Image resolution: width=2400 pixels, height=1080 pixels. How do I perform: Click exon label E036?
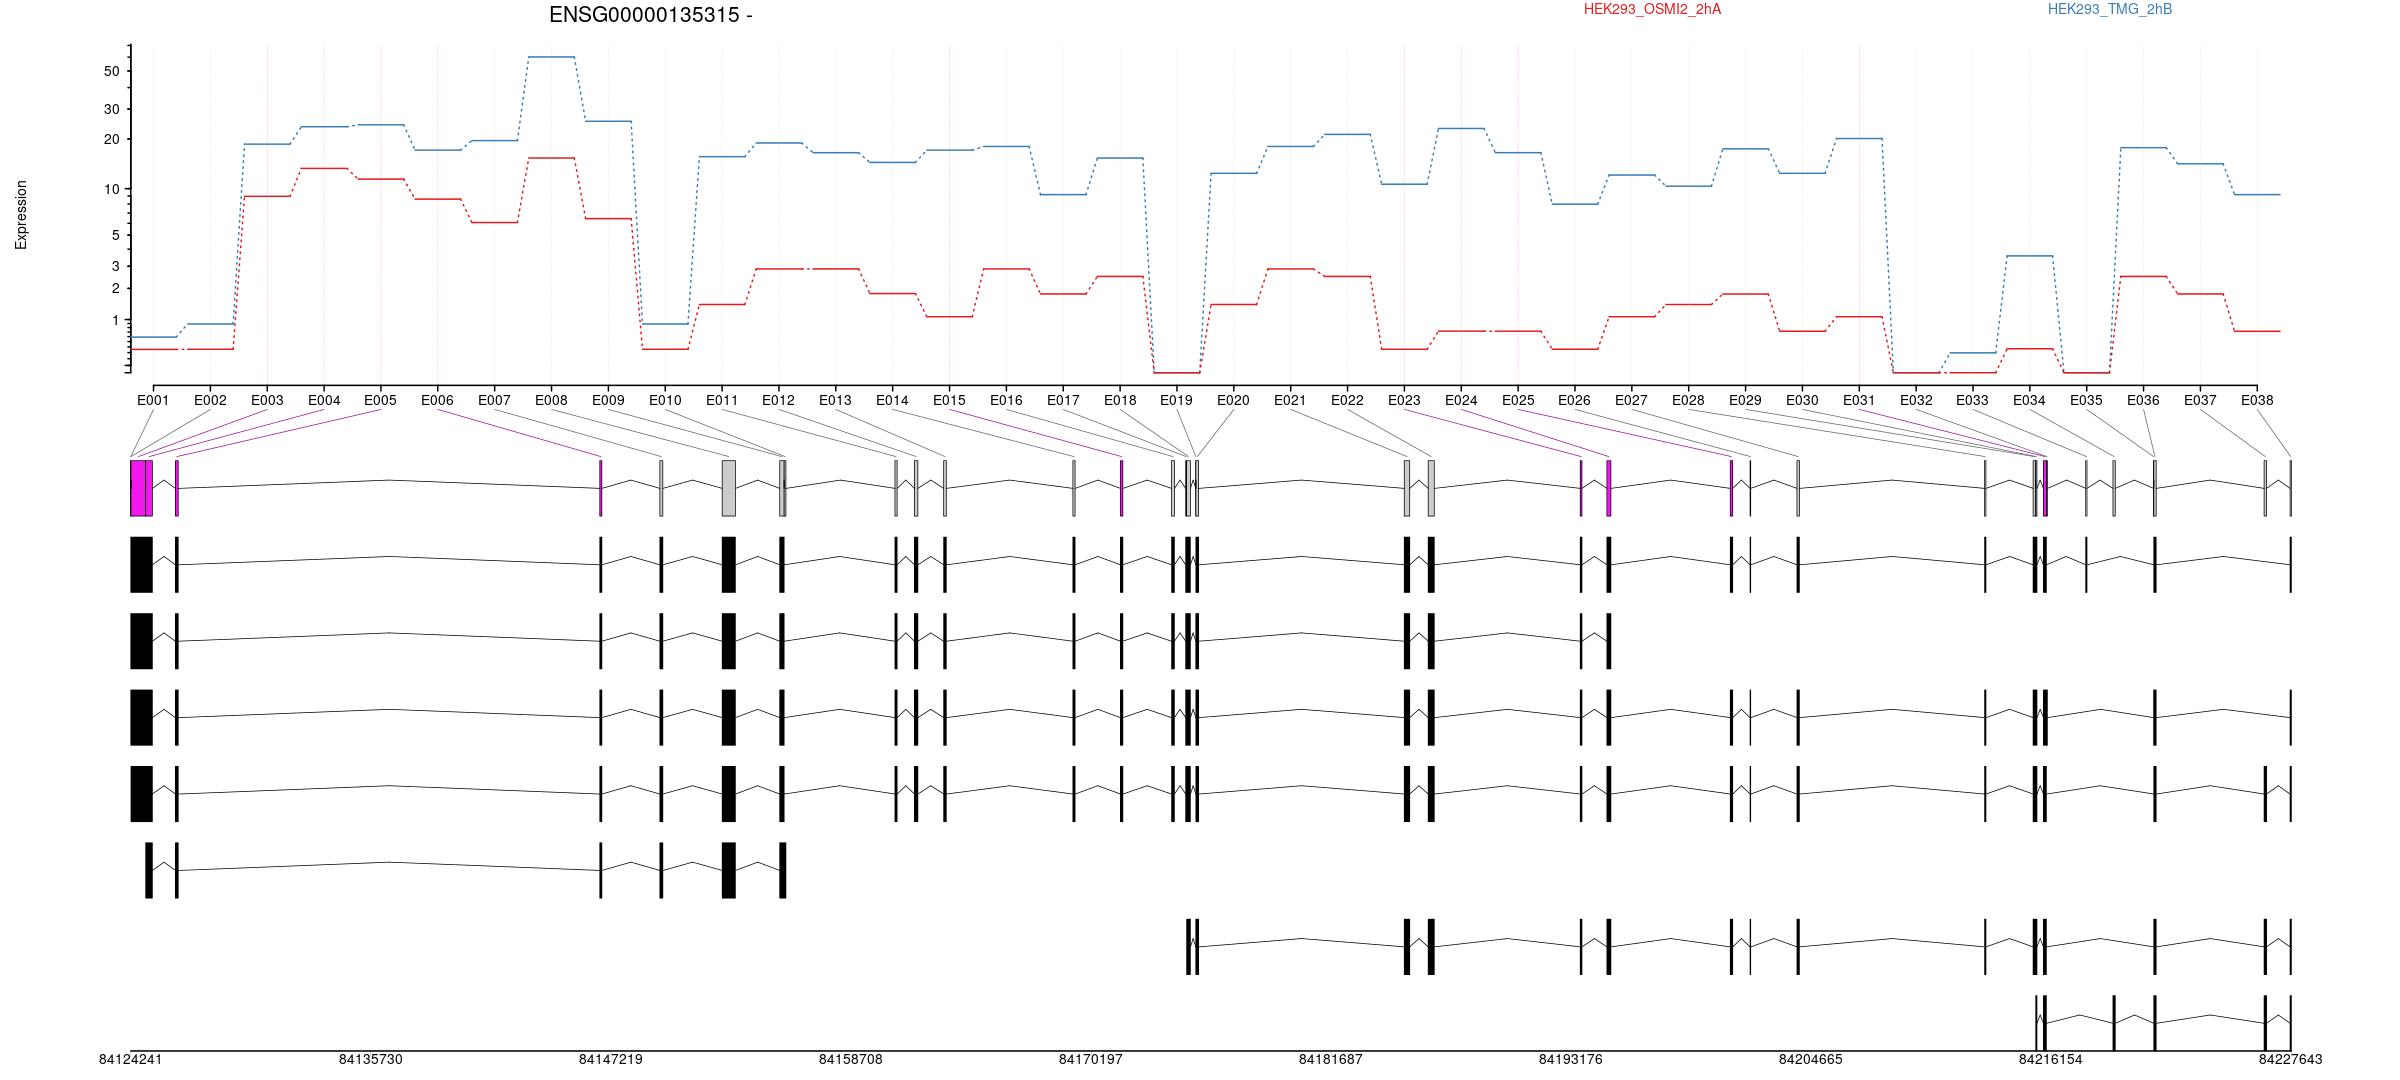[x=2143, y=400]
